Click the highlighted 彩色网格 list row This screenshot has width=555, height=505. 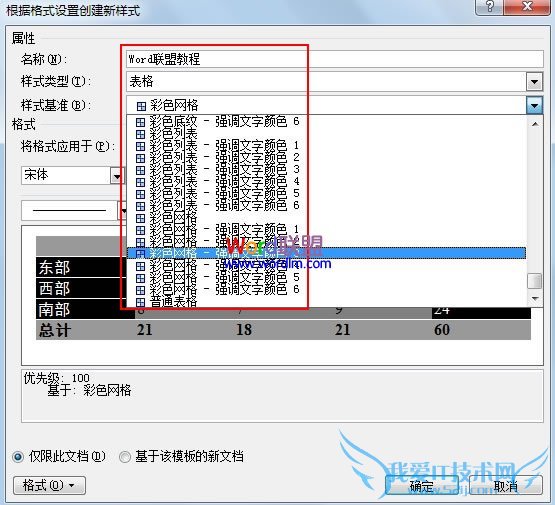tap(326, 253)
